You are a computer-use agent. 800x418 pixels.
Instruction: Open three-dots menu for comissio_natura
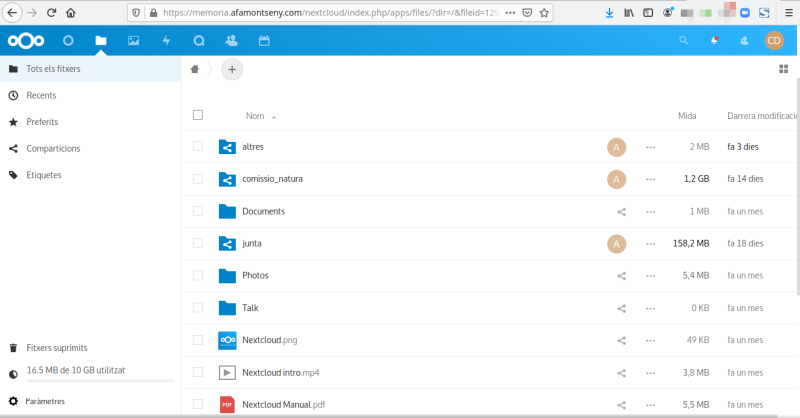pos(651,180)
